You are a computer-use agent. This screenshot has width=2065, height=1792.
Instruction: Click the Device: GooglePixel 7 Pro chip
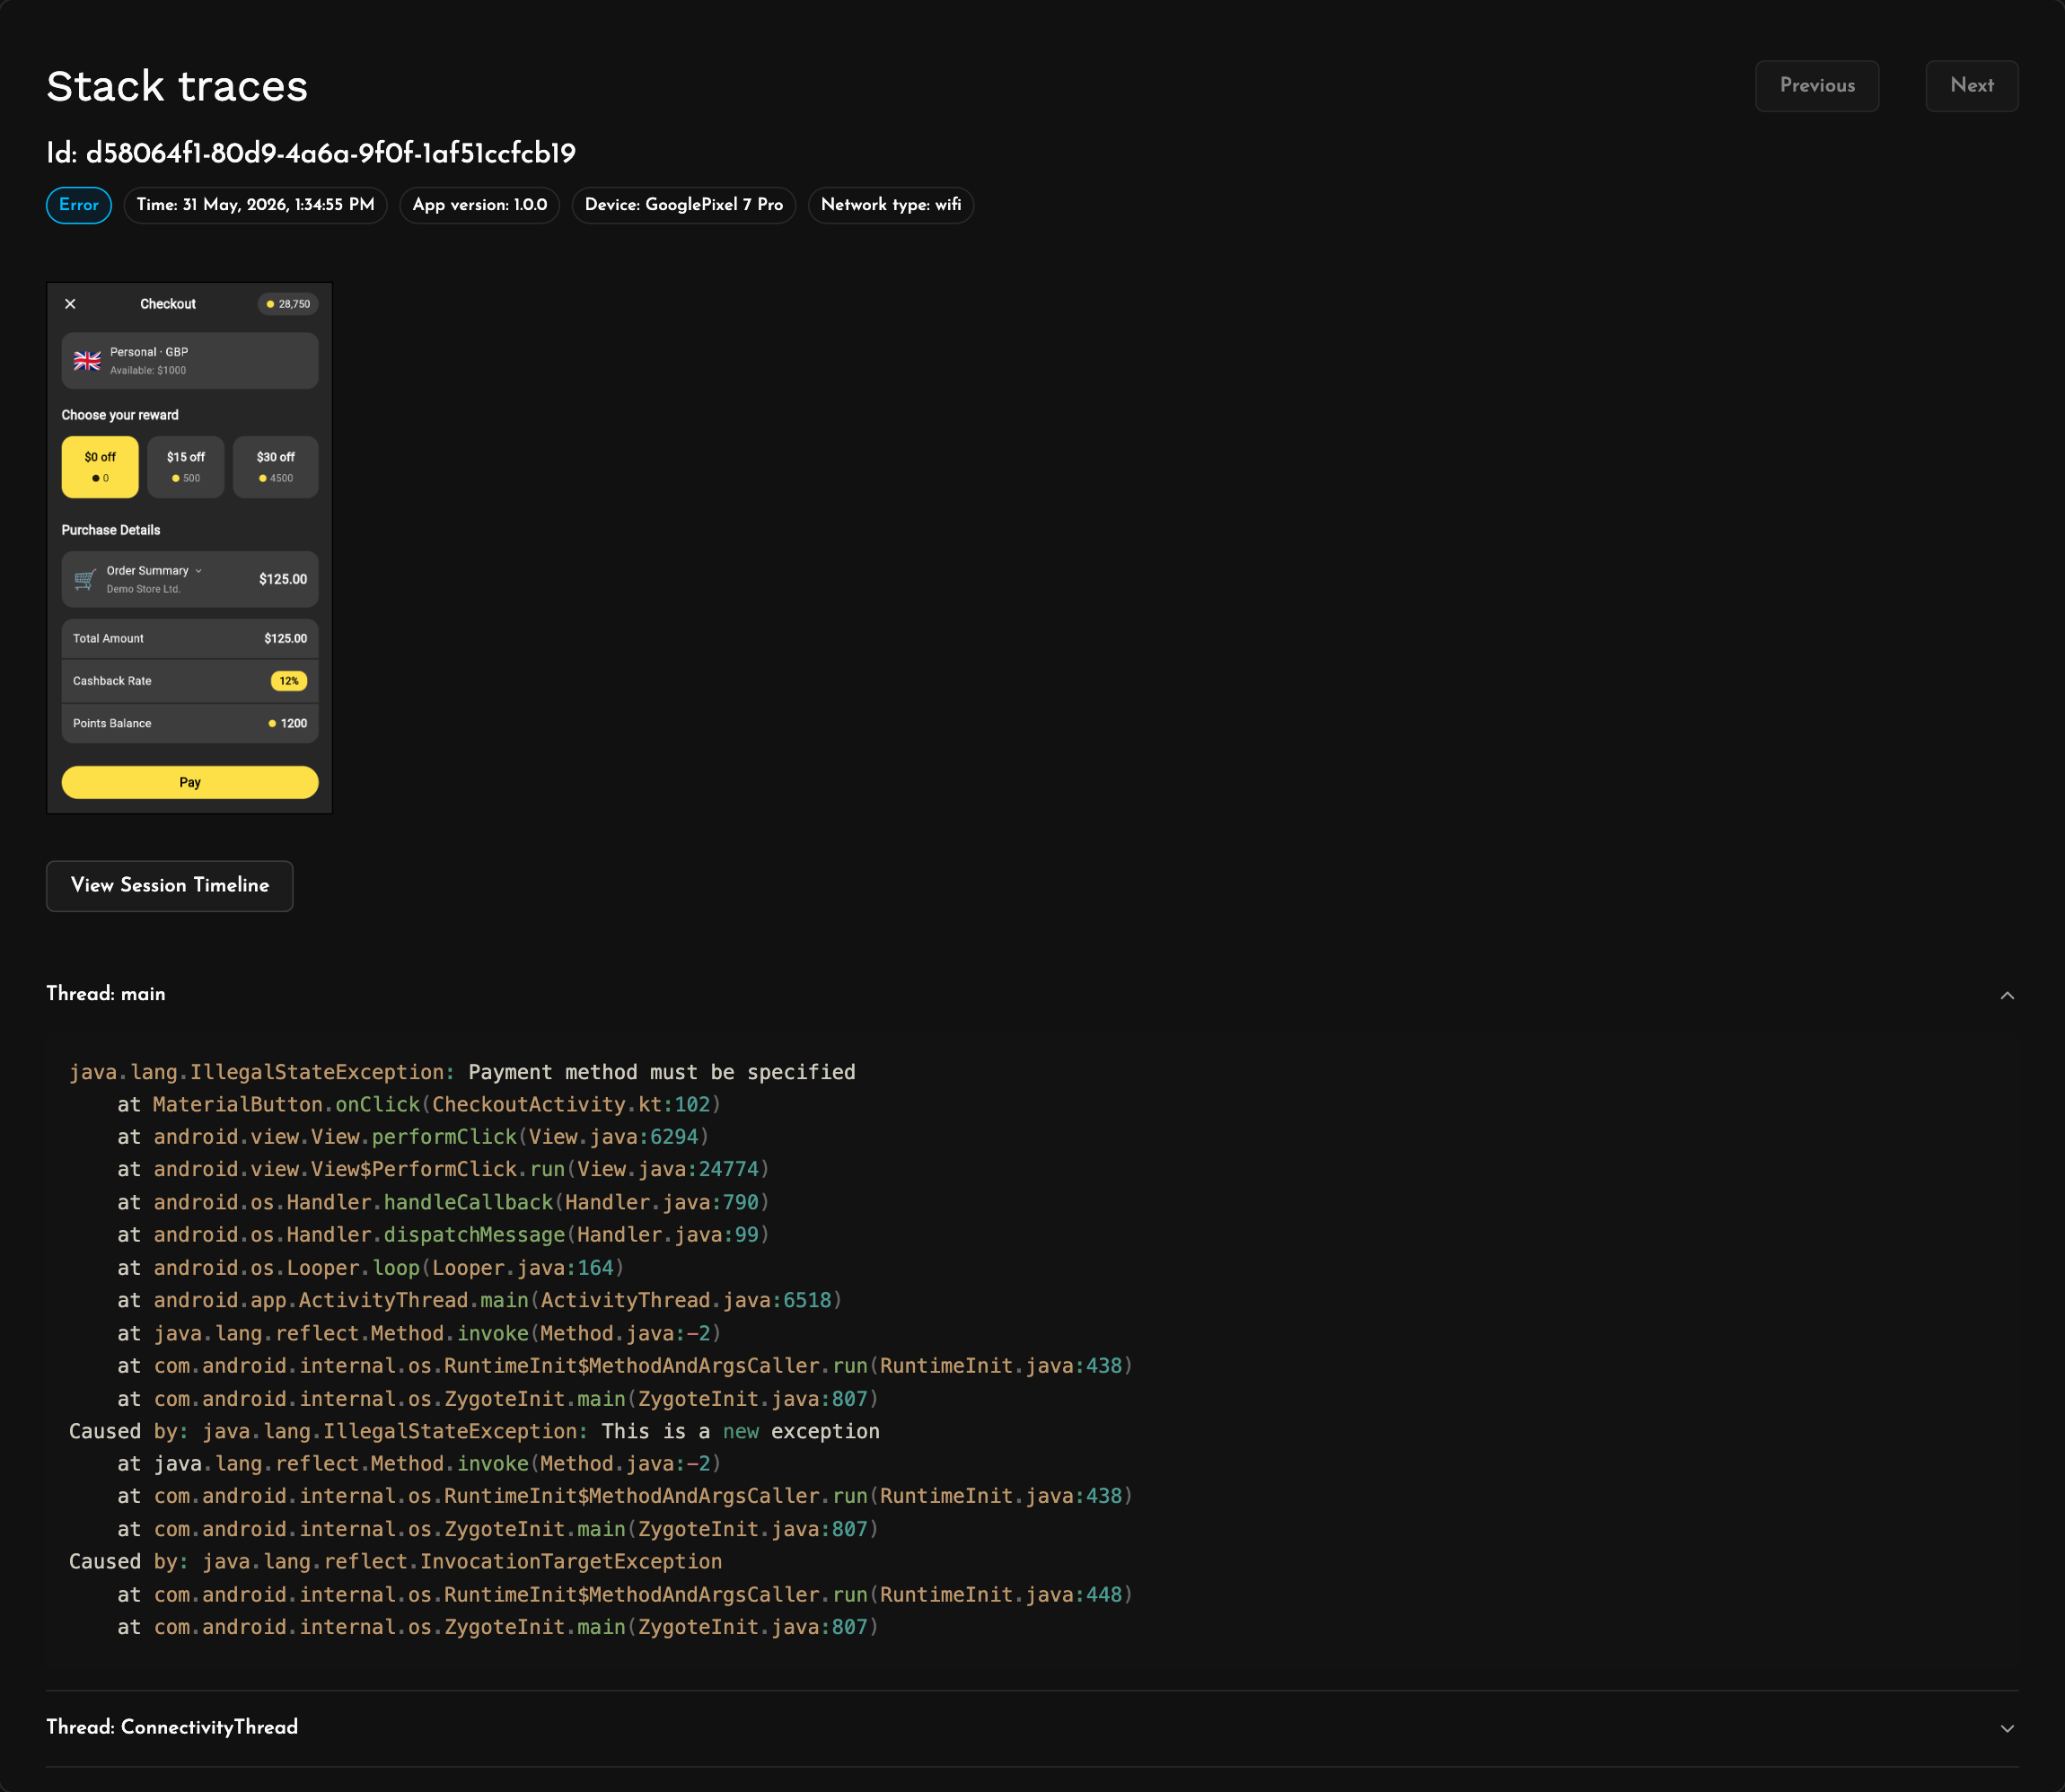(684, 205)
